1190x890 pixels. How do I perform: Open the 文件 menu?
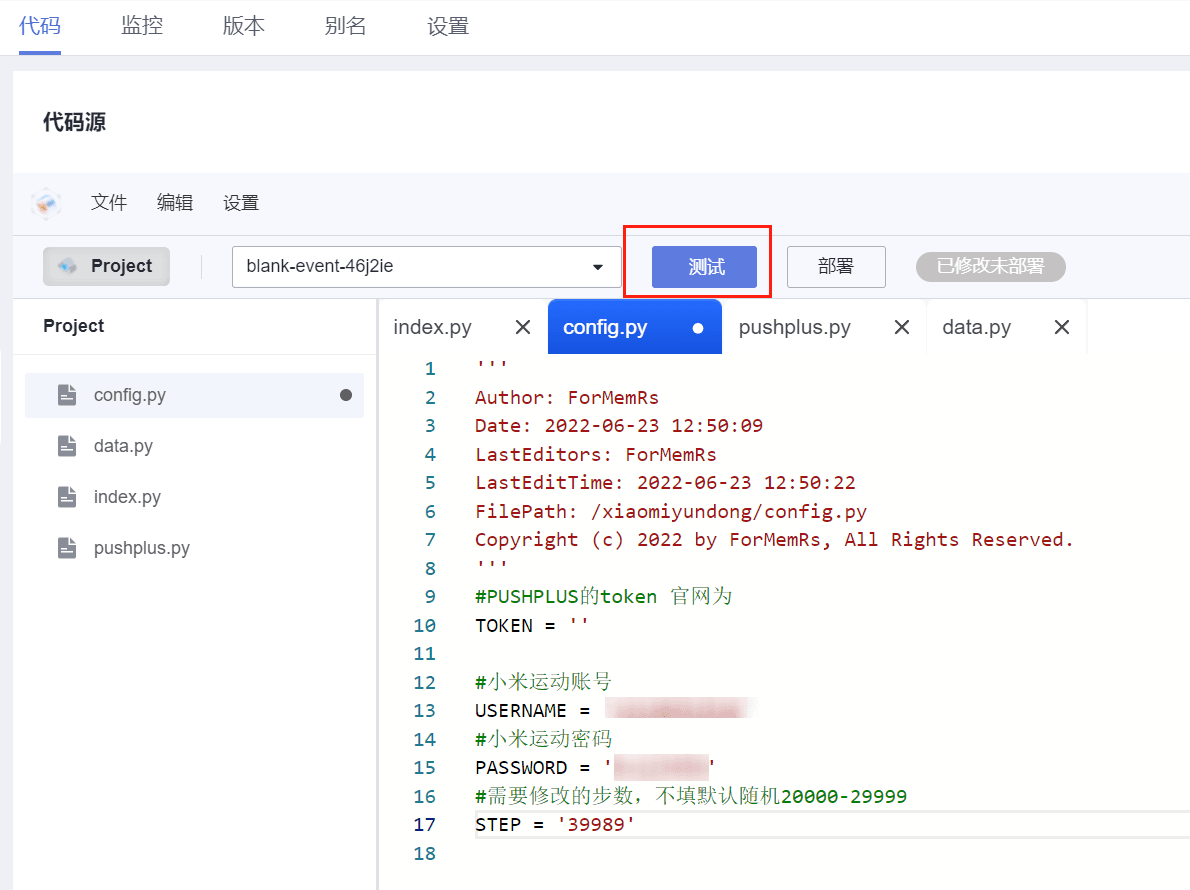109,203
